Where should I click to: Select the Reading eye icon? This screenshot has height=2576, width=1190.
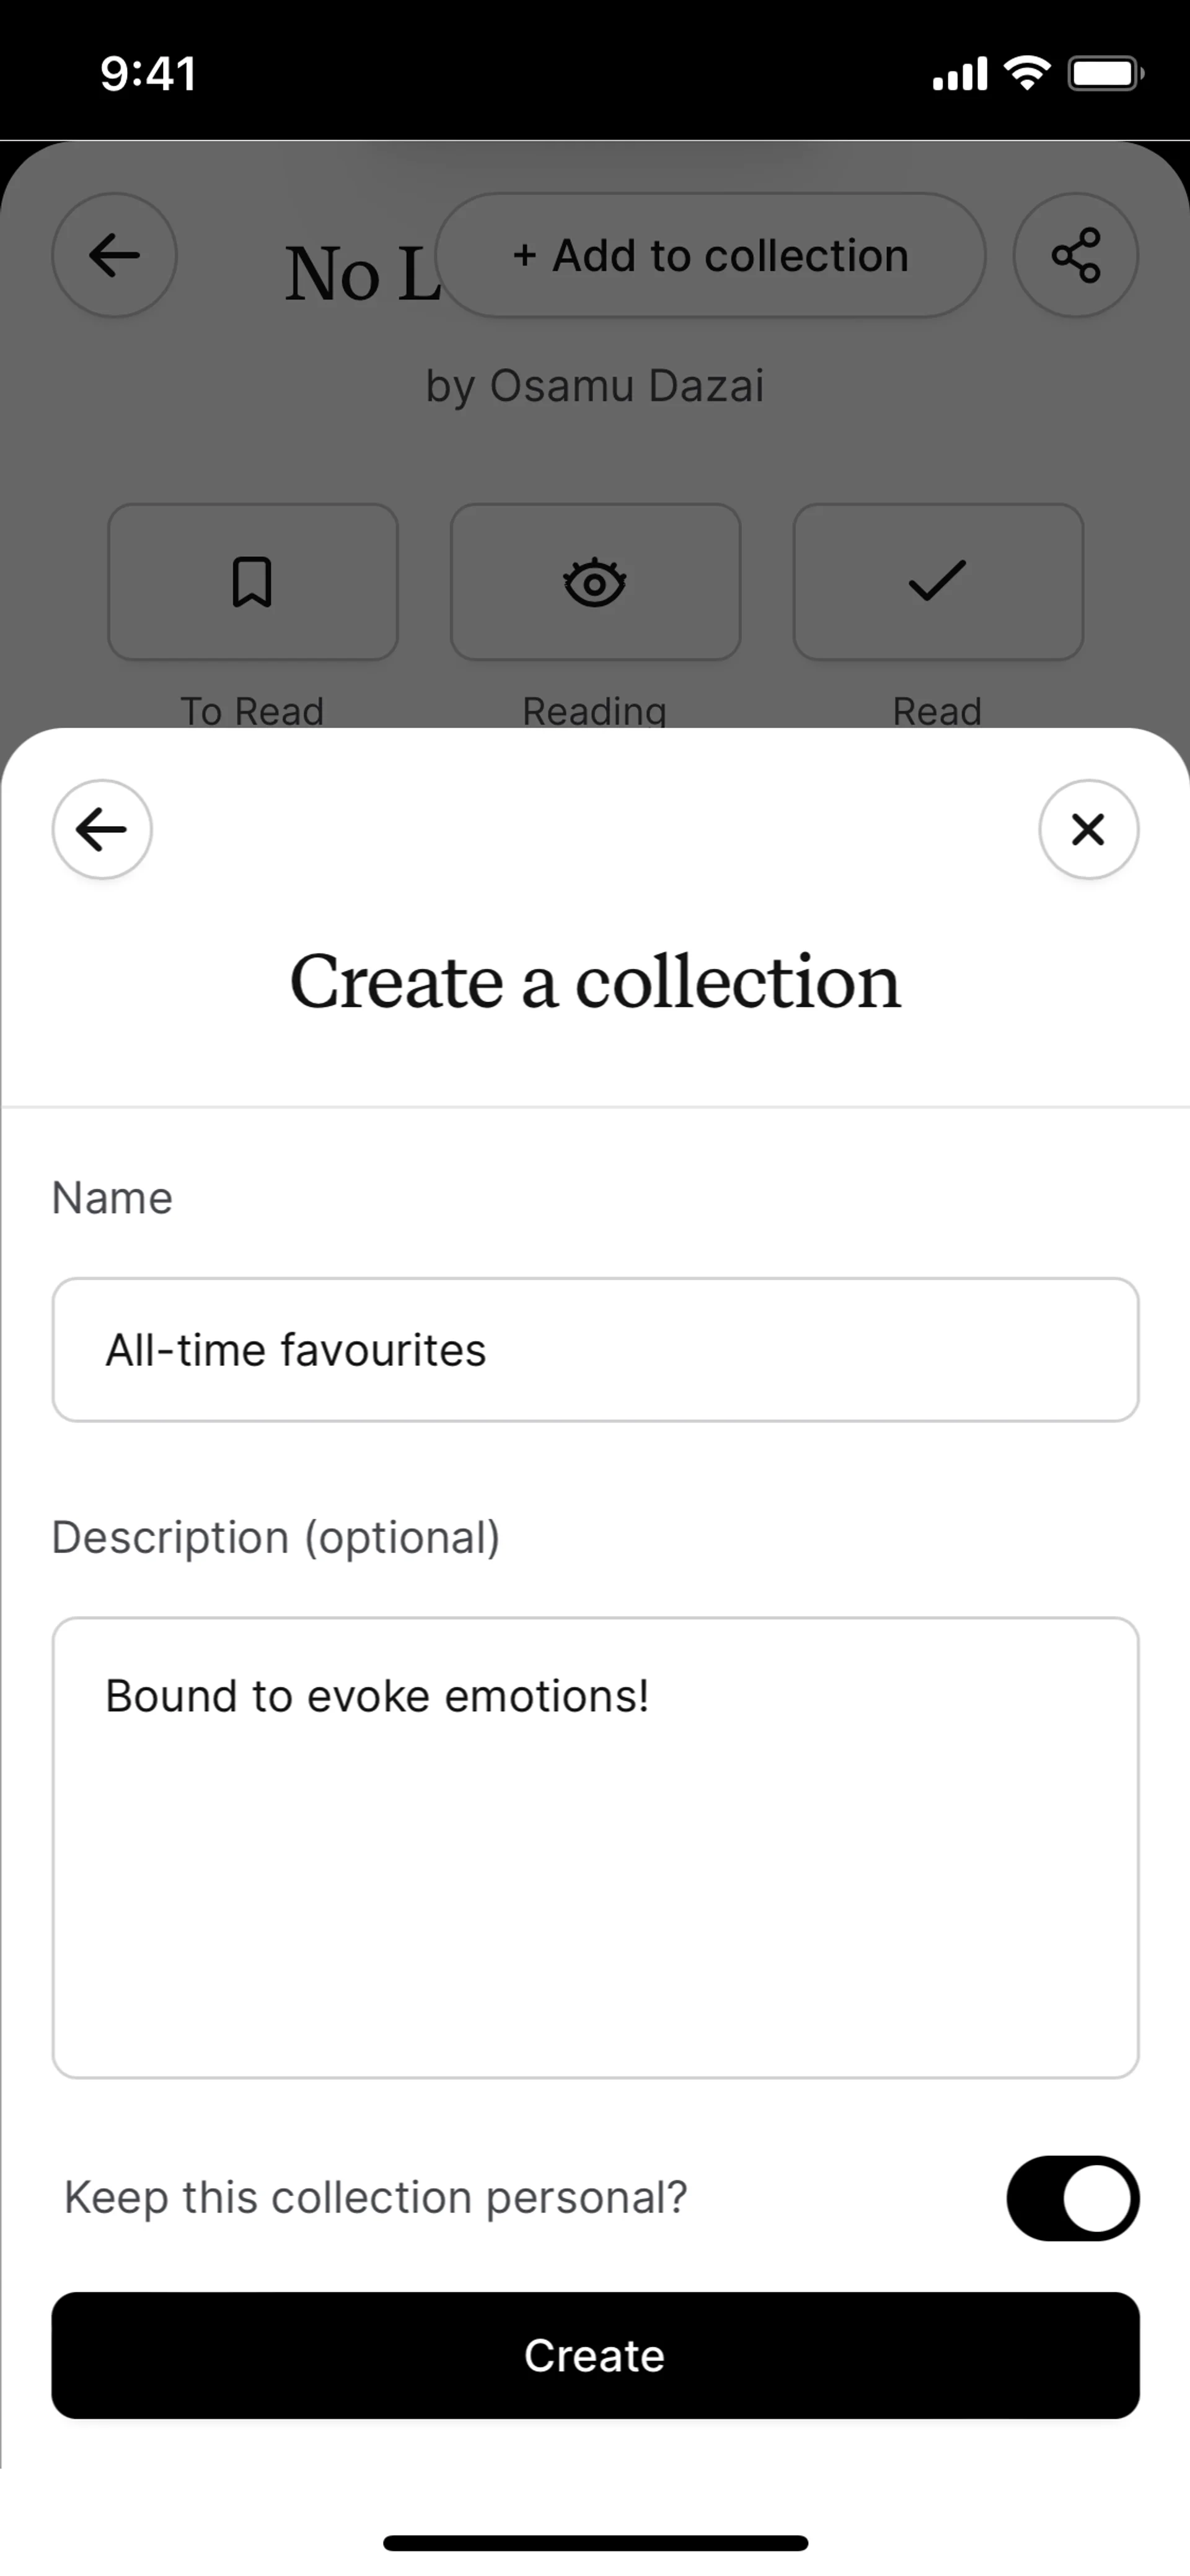[595, 582]
